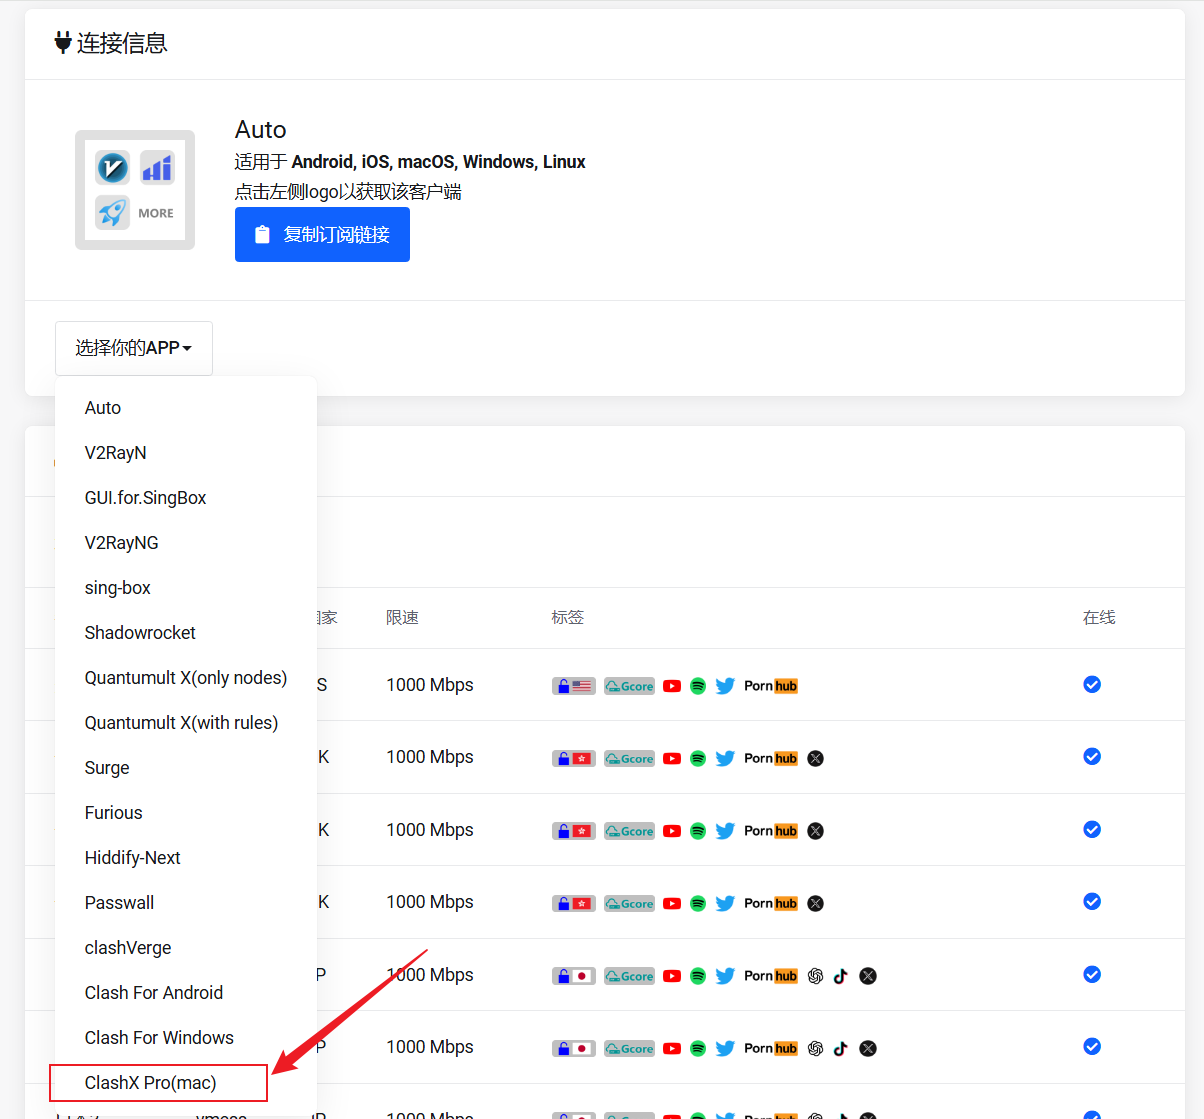Click the unlock US flag badge

click(574, 686)
